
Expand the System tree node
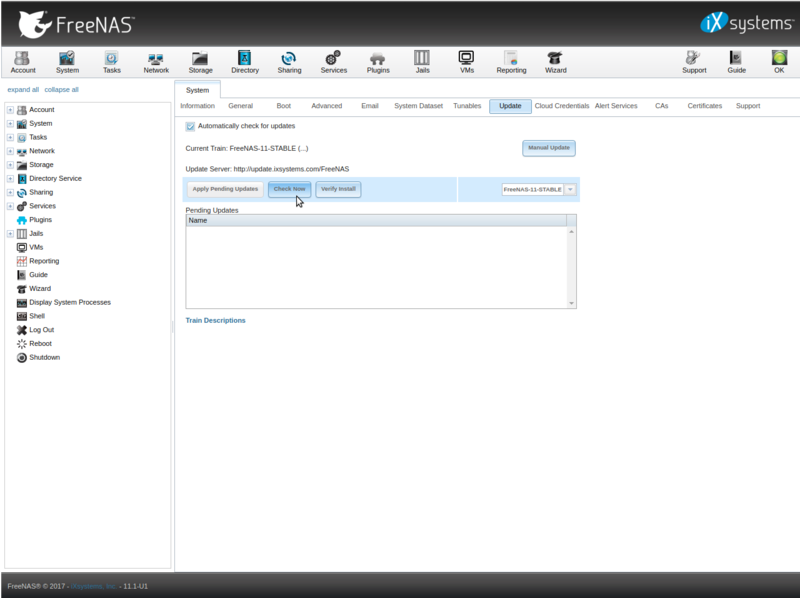coord(10,123)
